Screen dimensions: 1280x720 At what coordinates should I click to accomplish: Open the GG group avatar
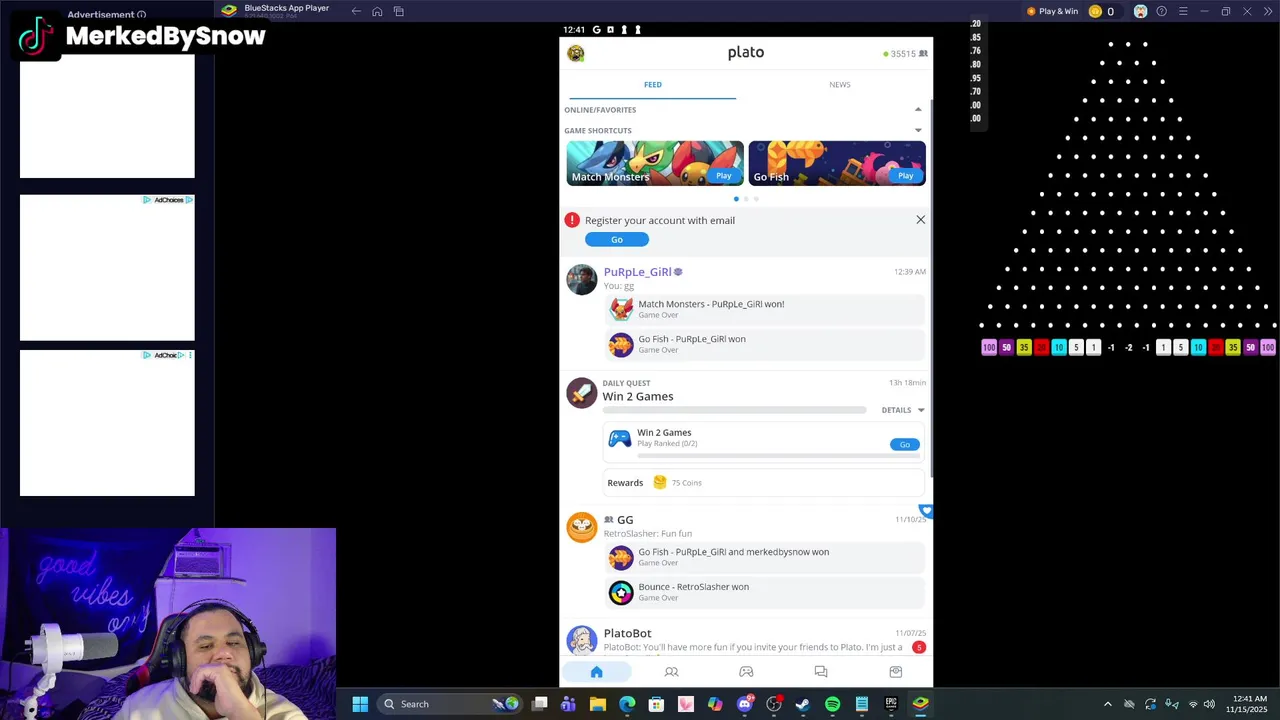coord(581,527)
